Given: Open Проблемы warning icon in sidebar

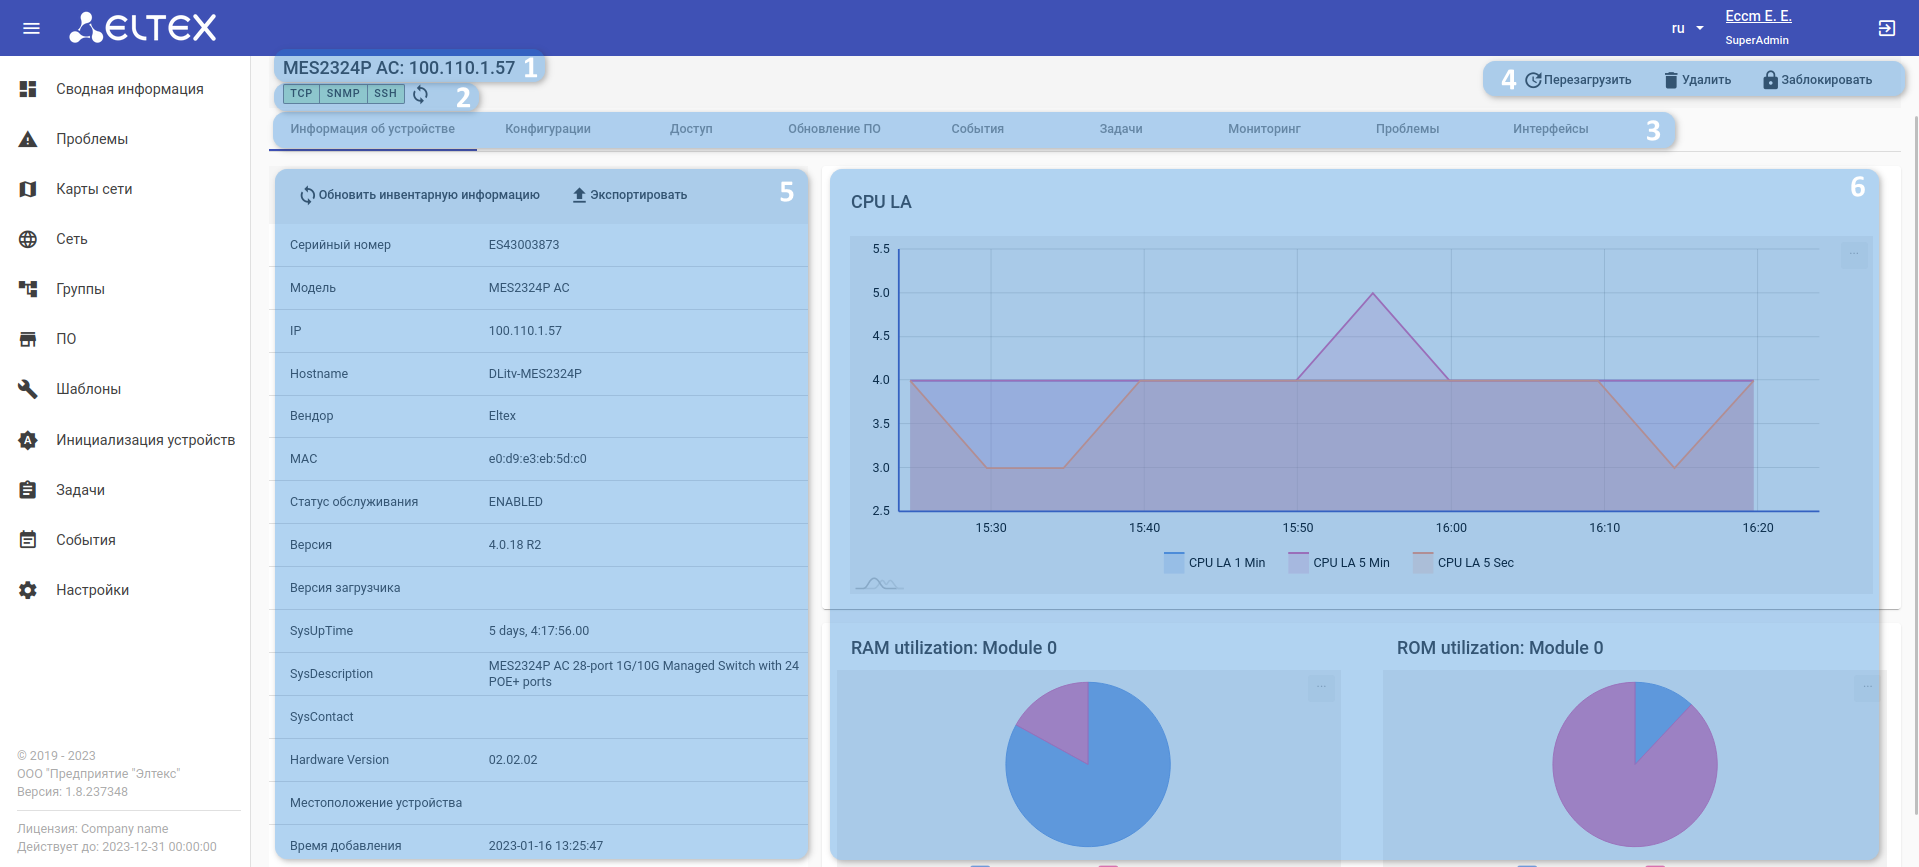Looking at the screenshot, I should coord(28,139).
